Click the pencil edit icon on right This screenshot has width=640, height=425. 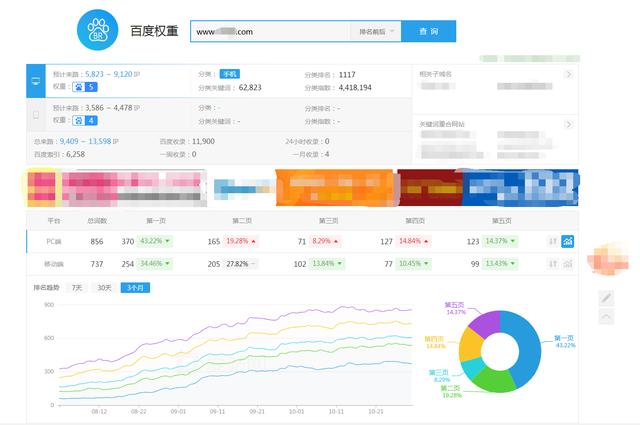(x=606, y=298)
